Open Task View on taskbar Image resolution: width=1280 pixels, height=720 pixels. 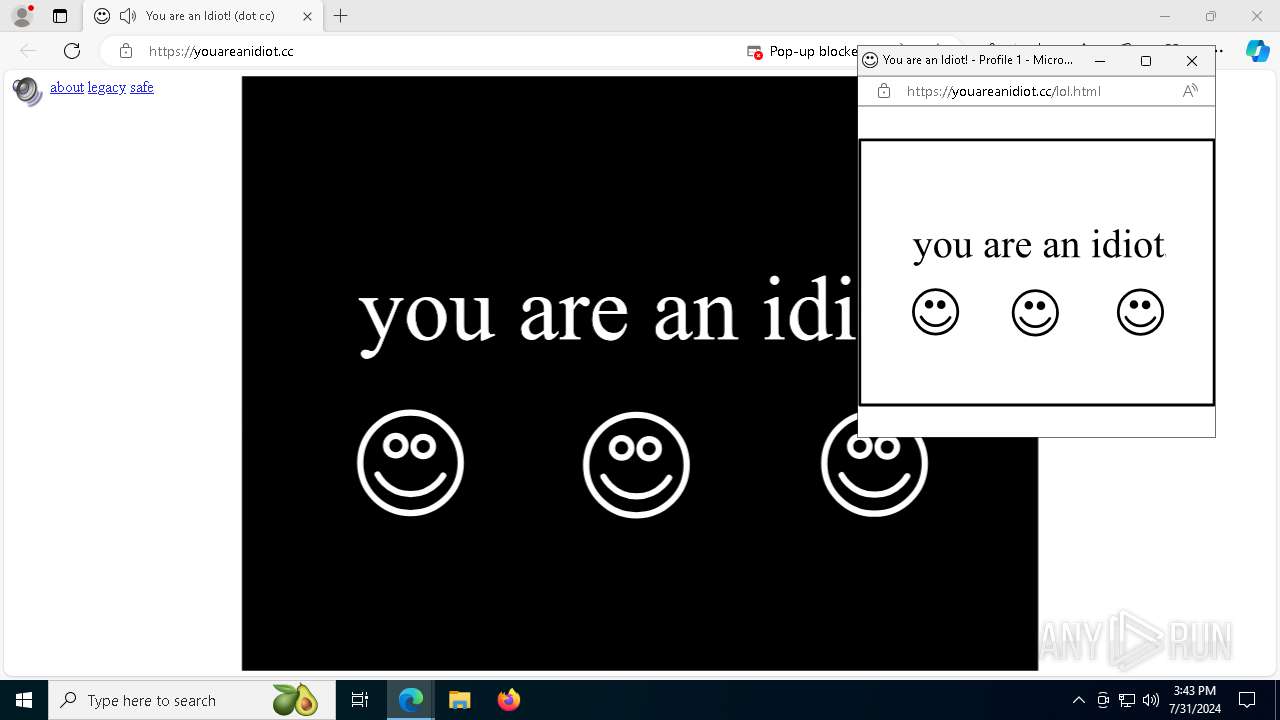coord(360,700)
